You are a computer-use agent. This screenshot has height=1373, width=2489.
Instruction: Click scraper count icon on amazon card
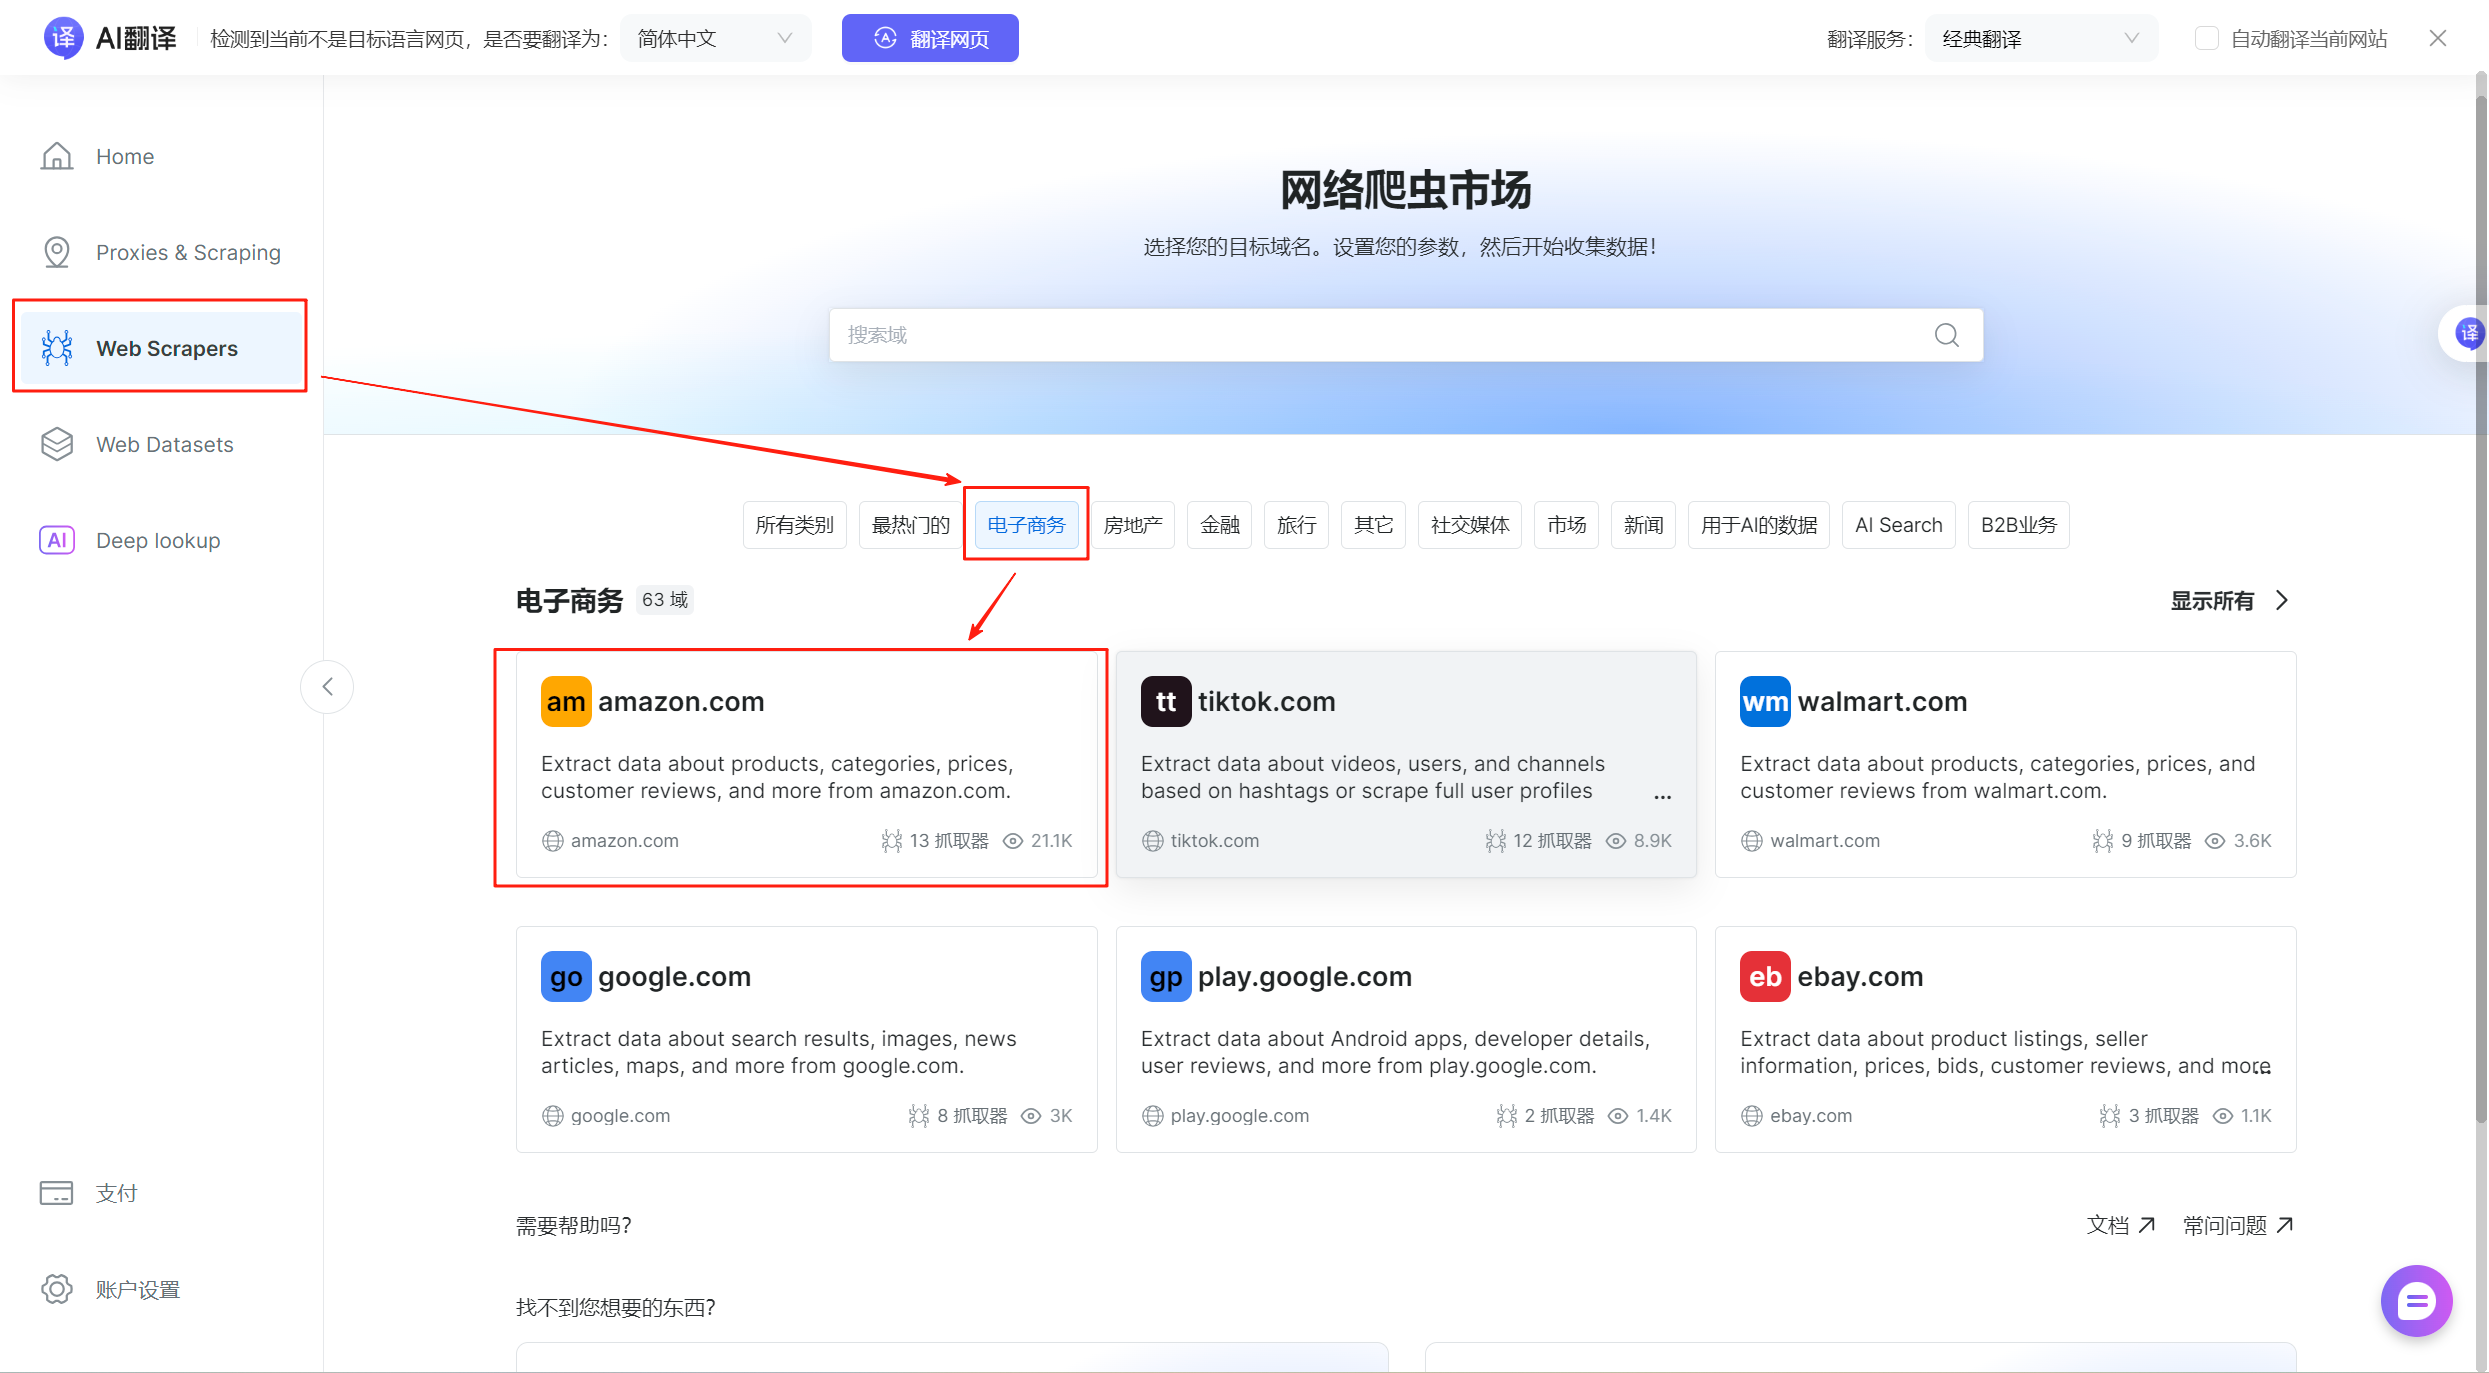891,841
